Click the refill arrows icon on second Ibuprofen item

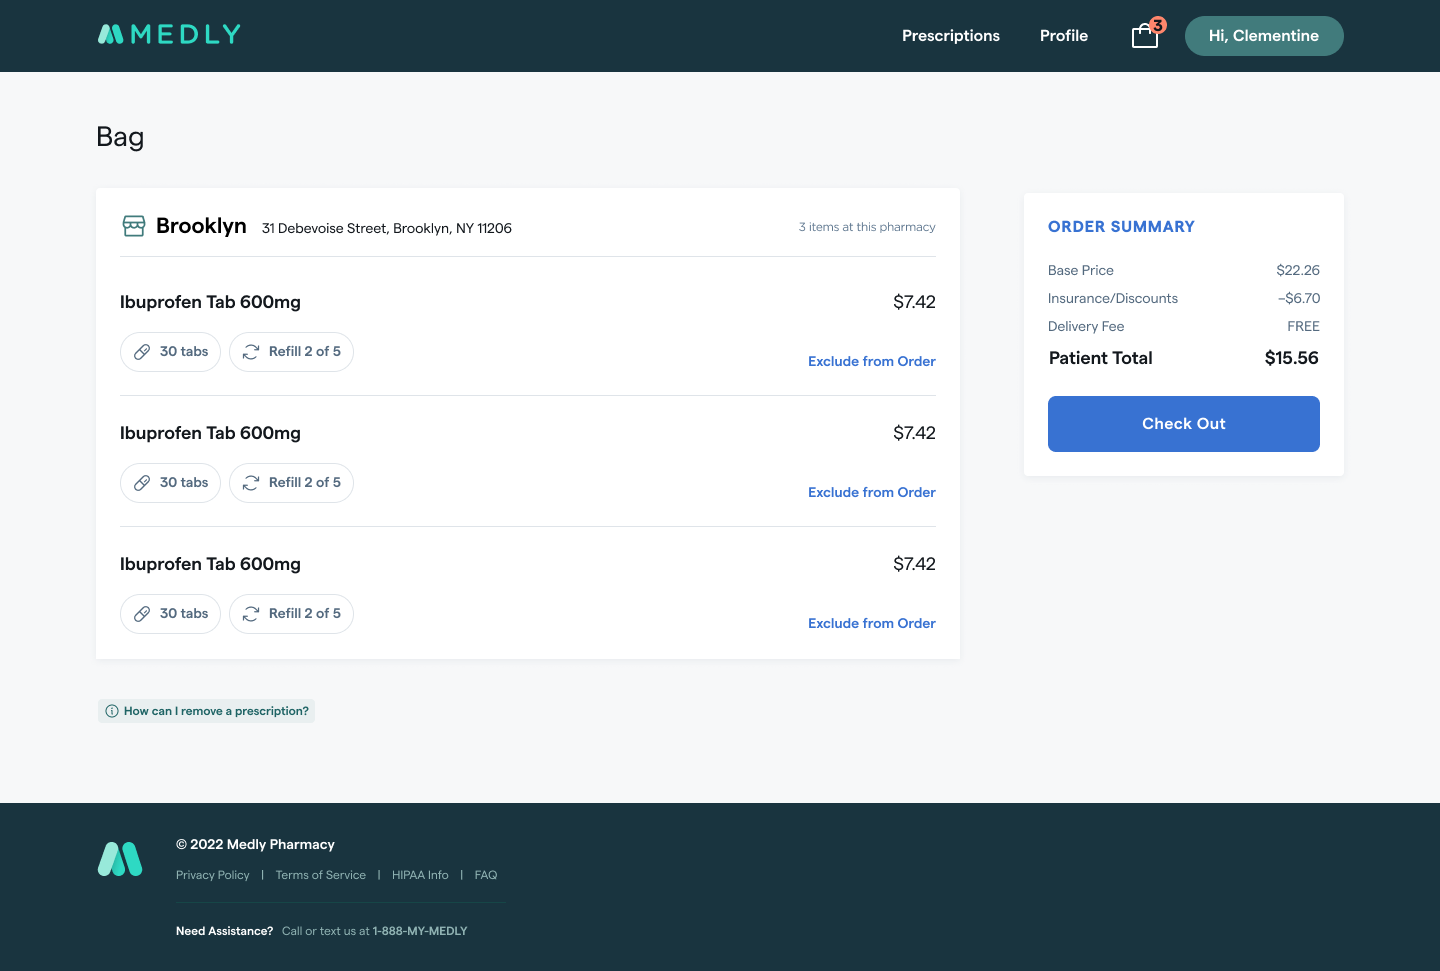251,483
